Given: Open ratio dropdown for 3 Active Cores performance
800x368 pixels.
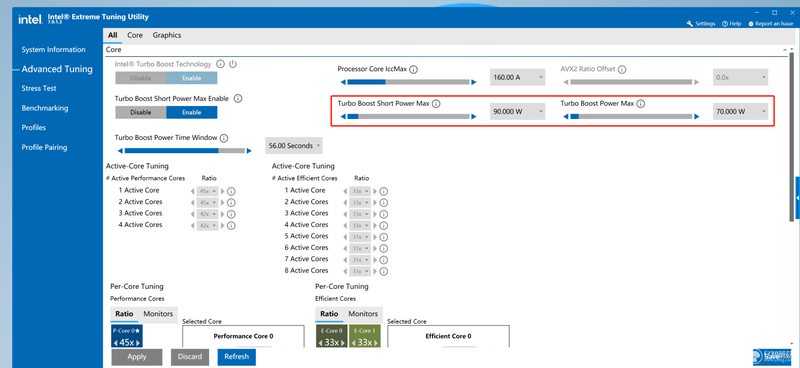Looking at the screenshot, I should [x=209, y=214].
